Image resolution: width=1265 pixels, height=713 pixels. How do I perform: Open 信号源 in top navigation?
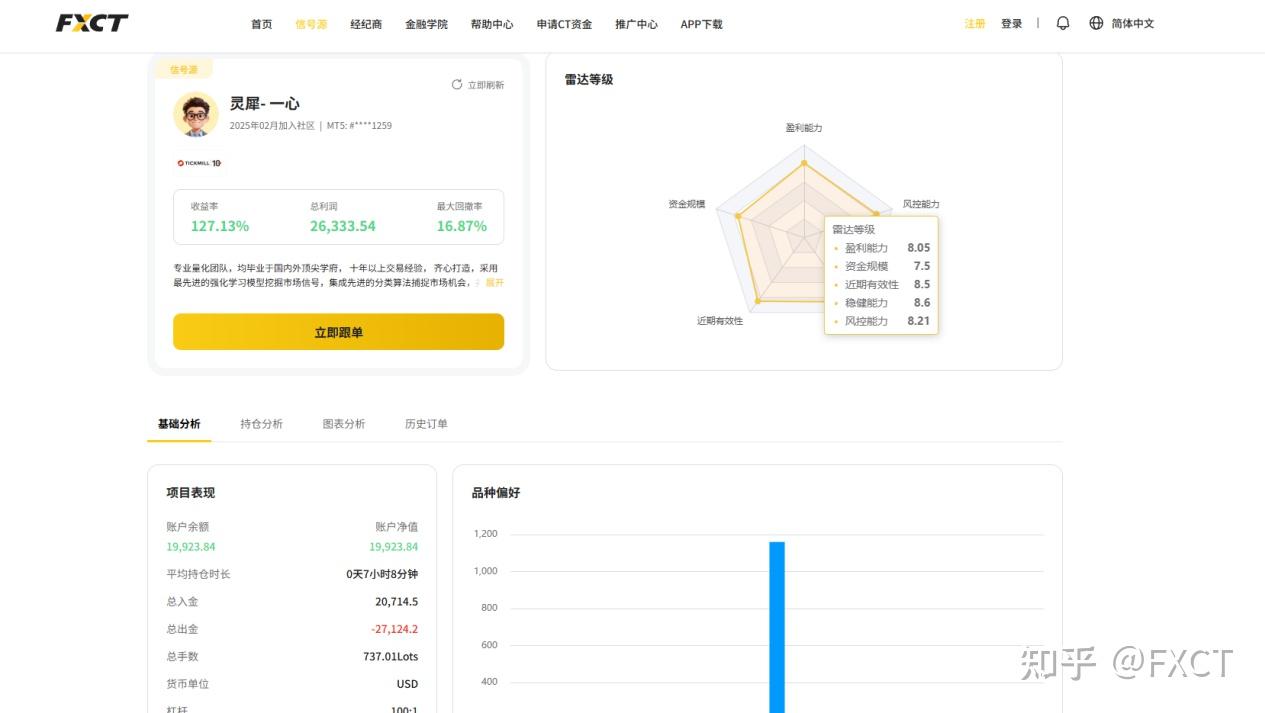click(311, 24)
